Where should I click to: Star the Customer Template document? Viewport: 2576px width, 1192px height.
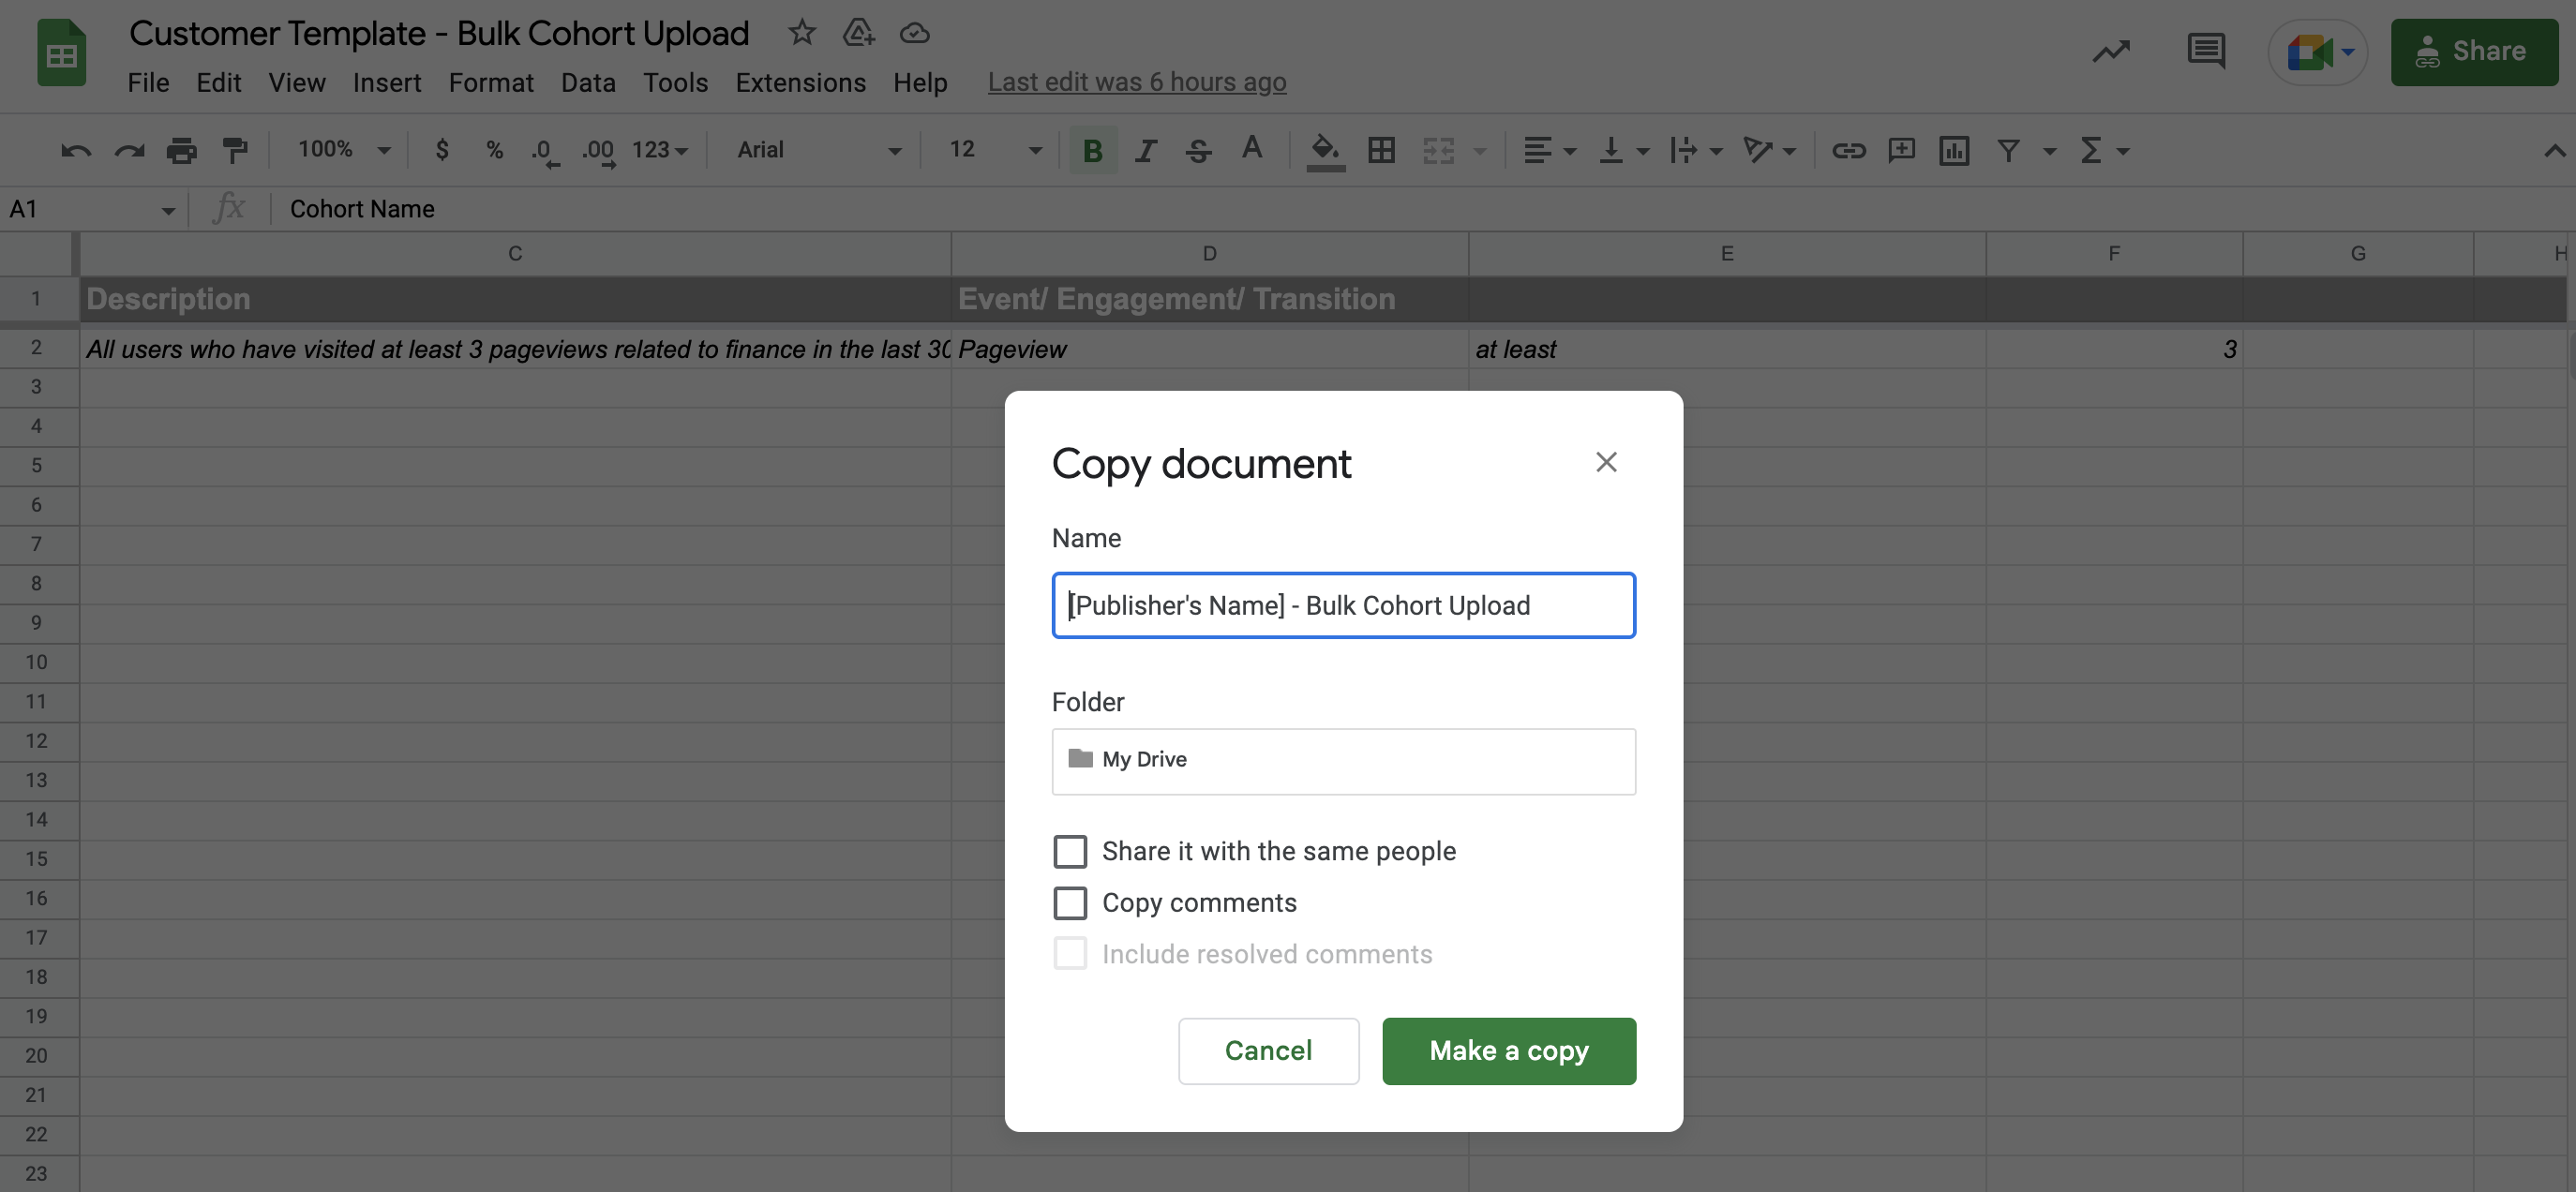pos(801,33)
